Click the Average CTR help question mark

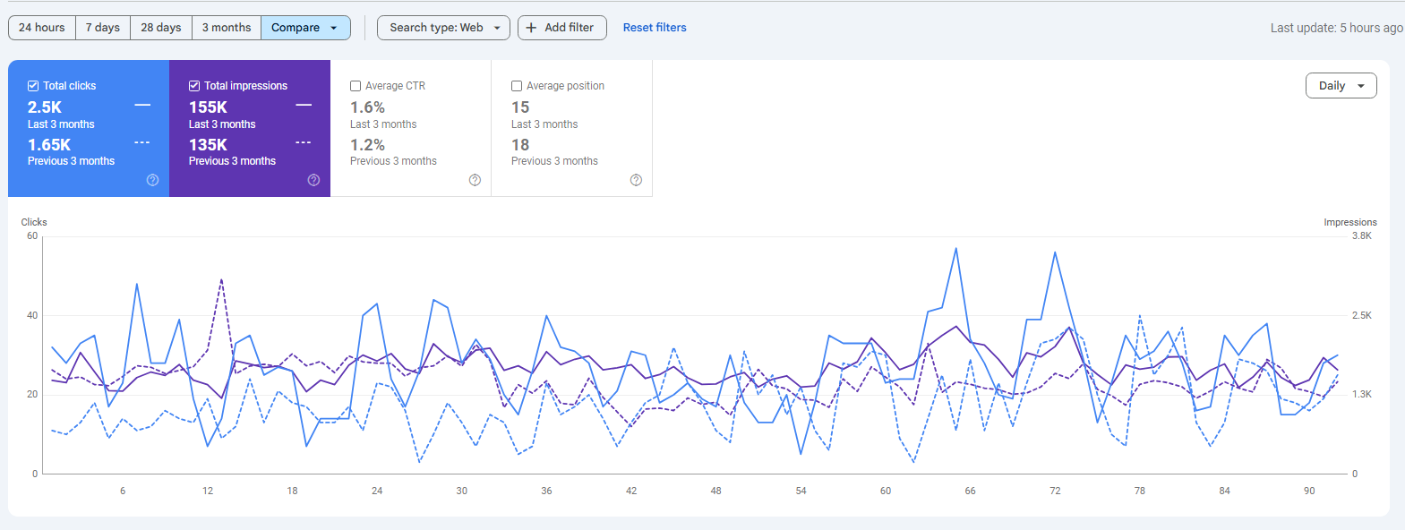point(475,180)
